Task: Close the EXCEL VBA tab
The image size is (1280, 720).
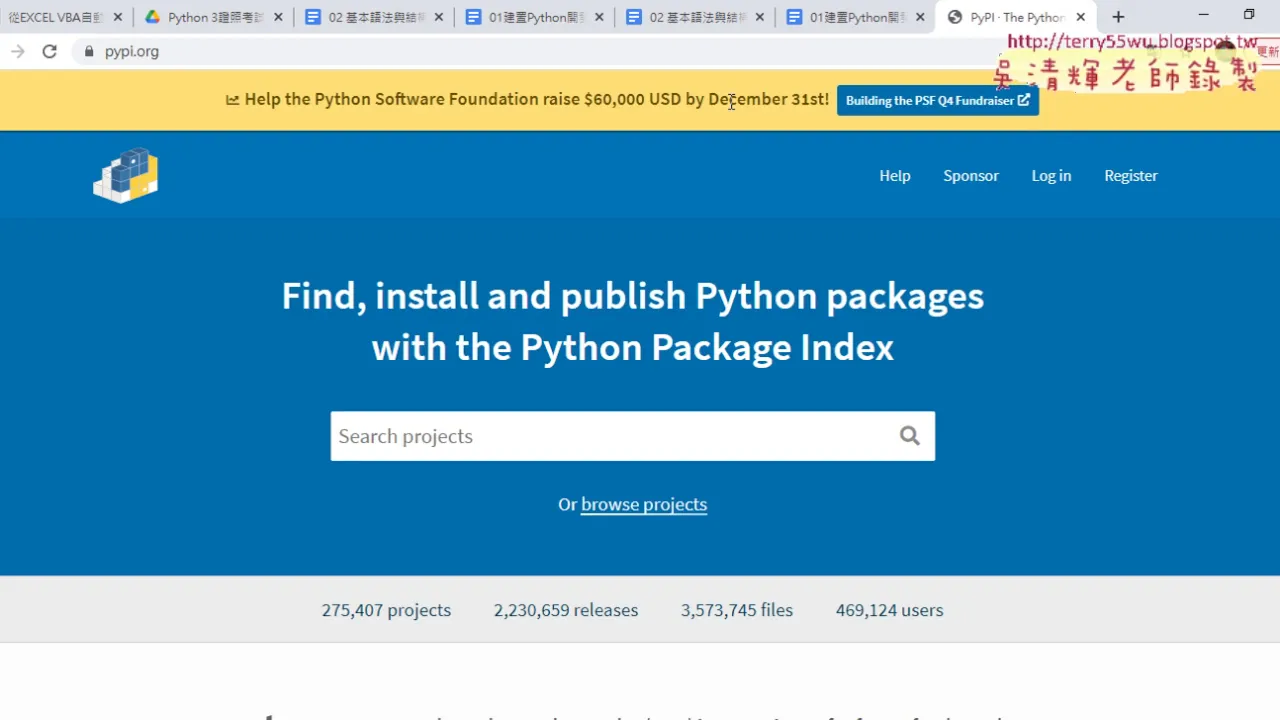Action: (117, 17)
